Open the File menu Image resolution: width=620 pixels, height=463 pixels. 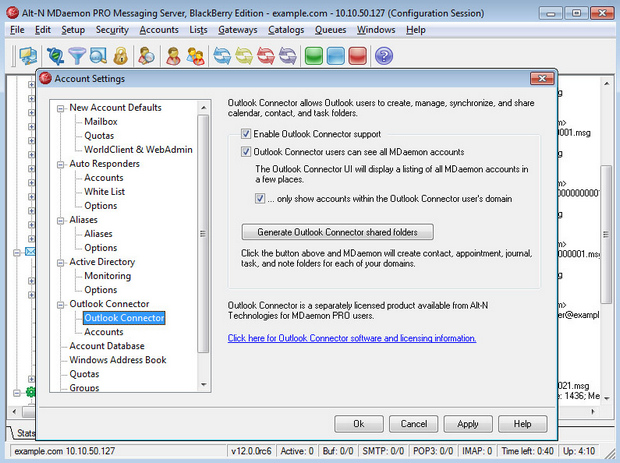(x=17, y=30)
